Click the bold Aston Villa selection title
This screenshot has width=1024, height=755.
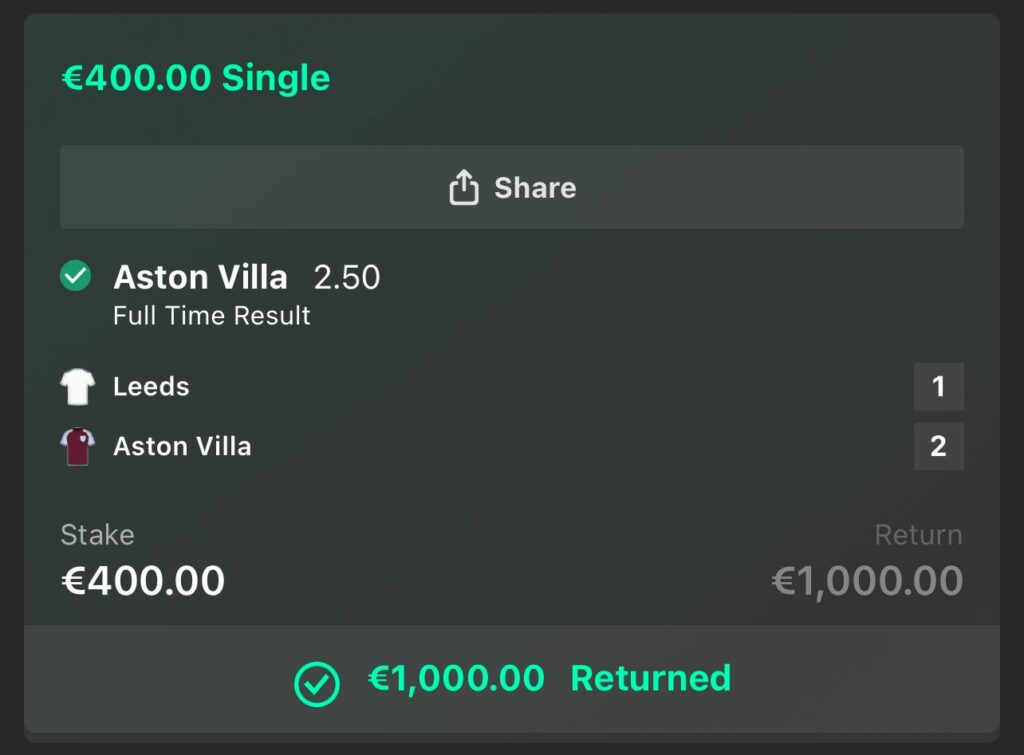coord(200,277)
